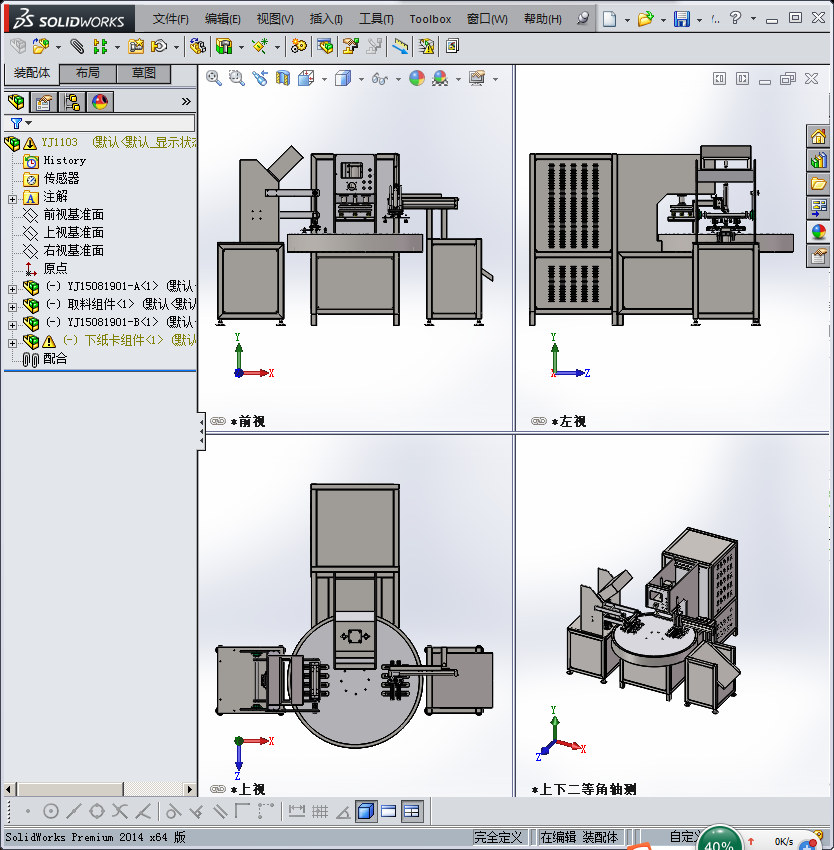Click the Reference Geometry icon
Screen dimensions: 834x850
point(260,47)
